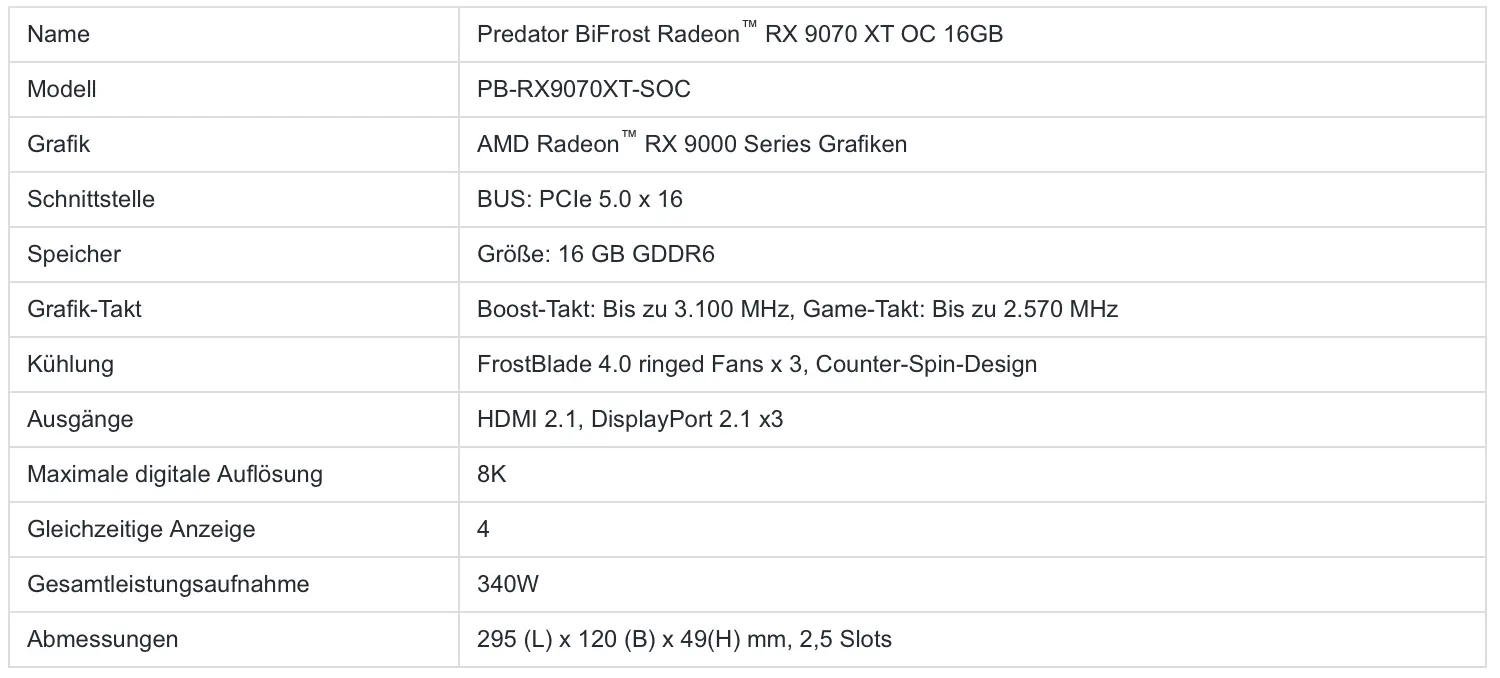The height and width of the screenshot is (678, 1500).
Task: Select the 'Kühlung' row label
Action: (70, 365)
